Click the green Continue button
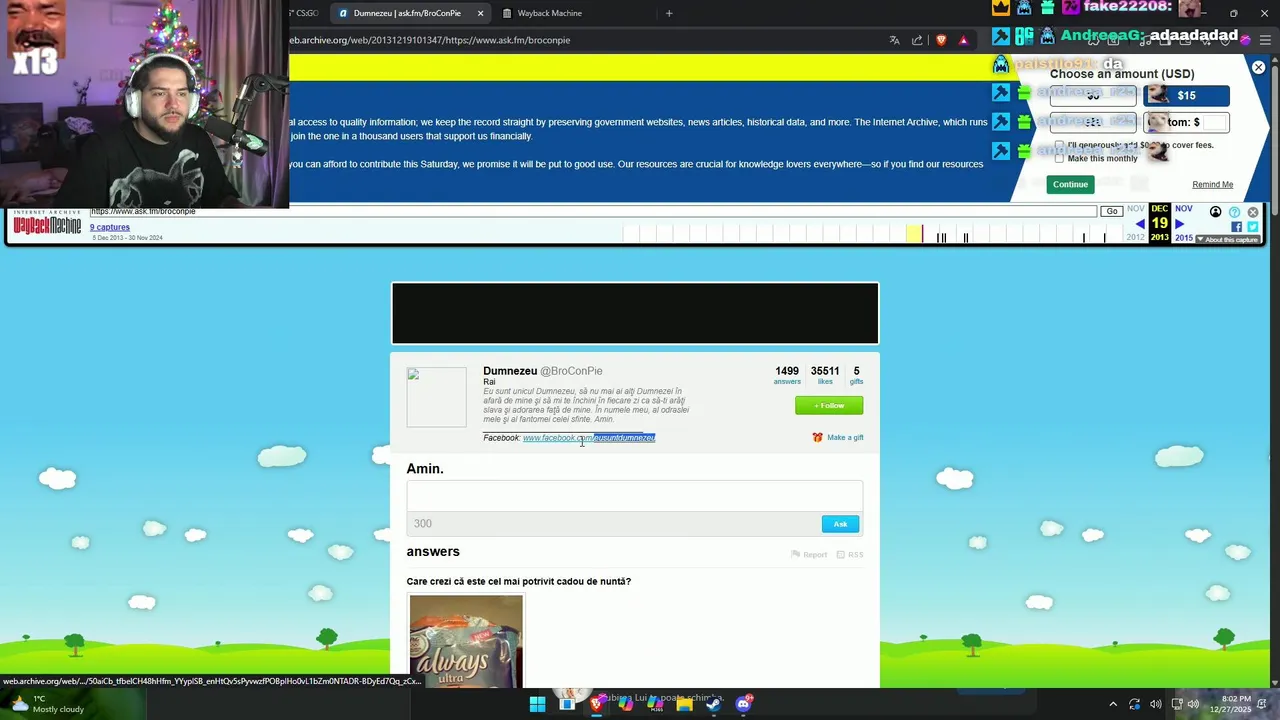 1070,184
